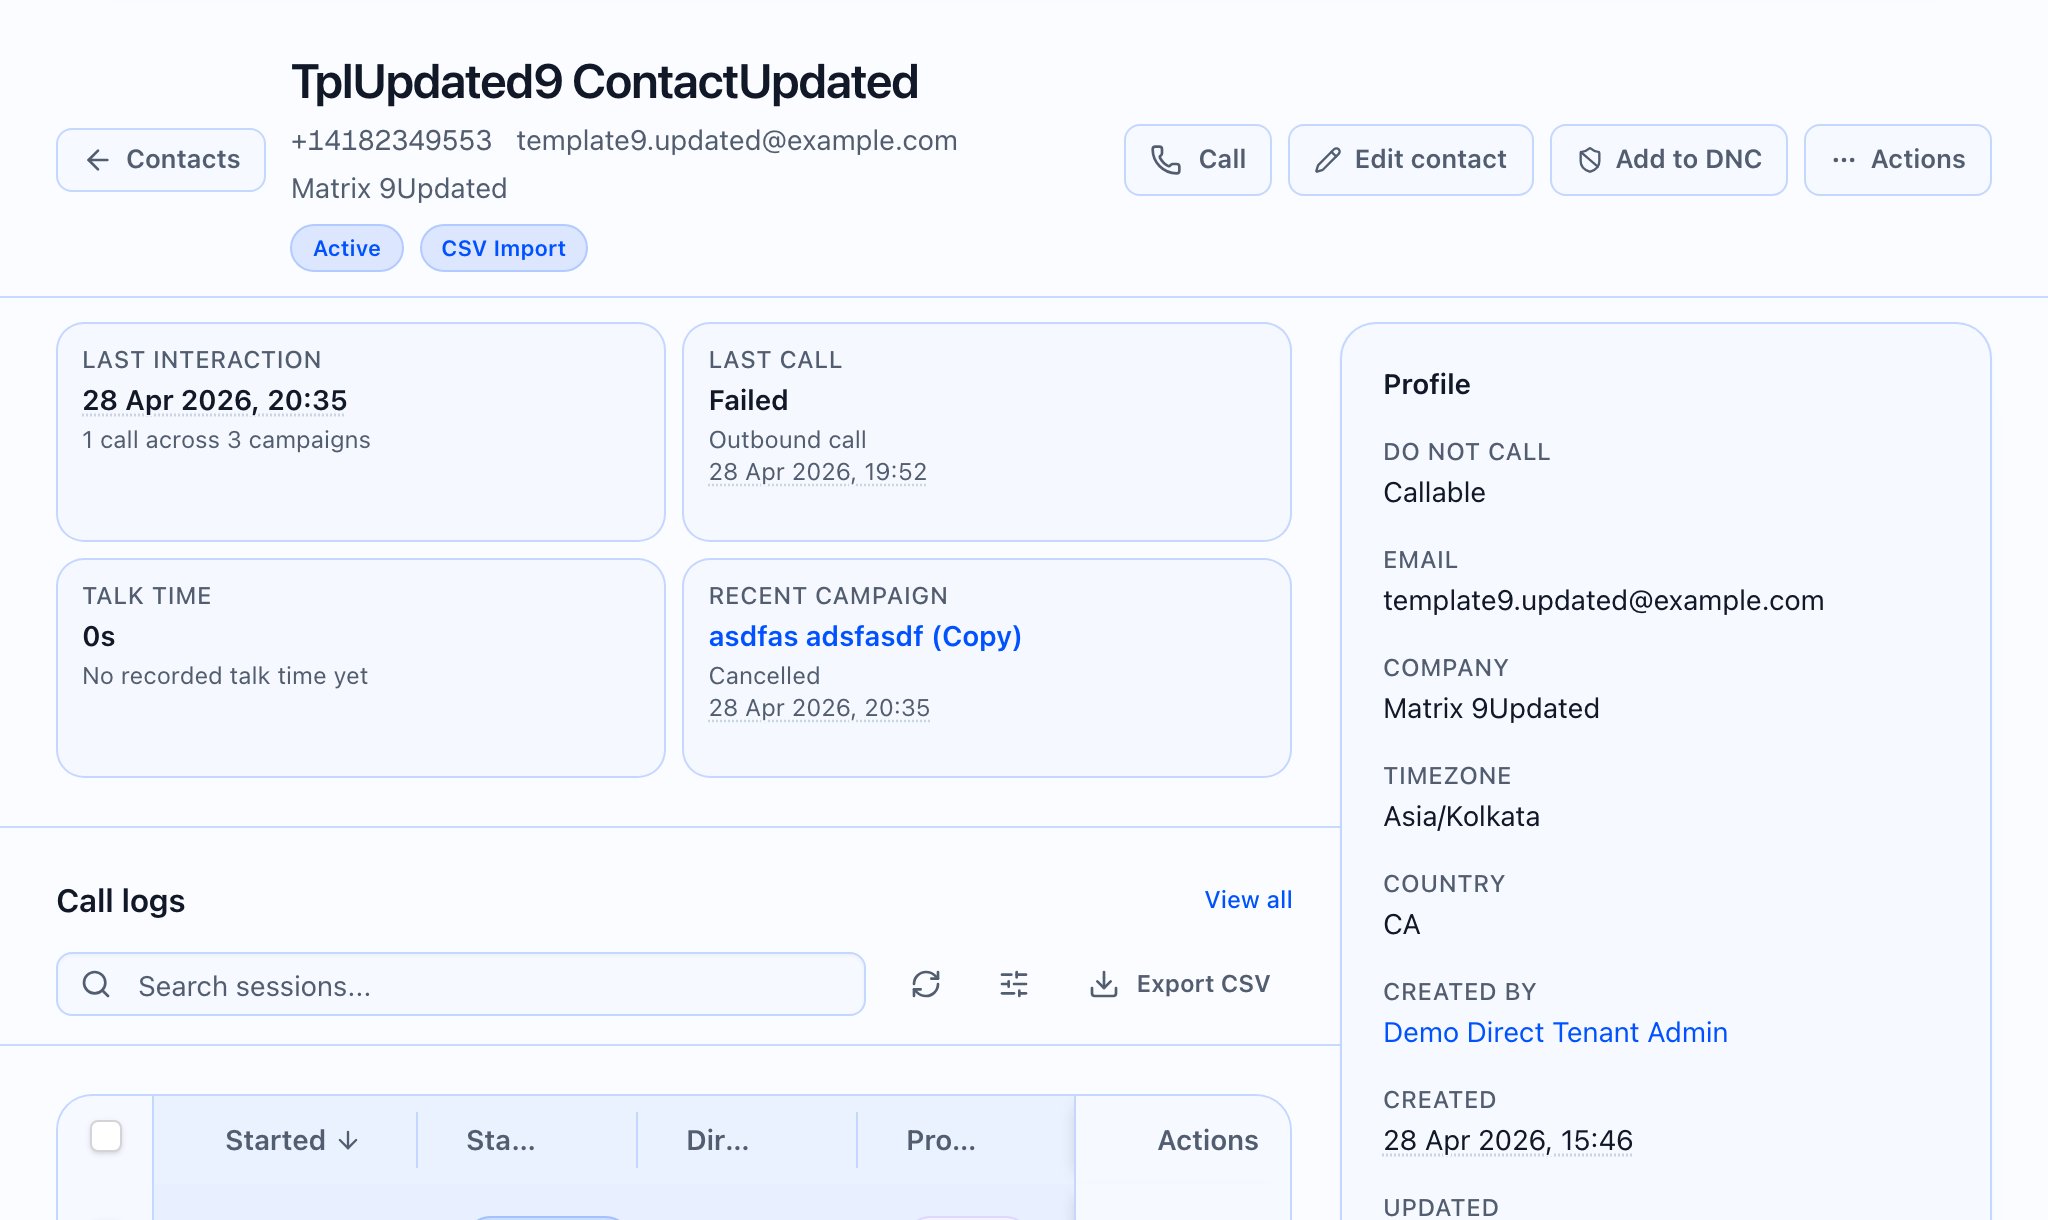Click the Talk Time value 0s

coord(98,636)
